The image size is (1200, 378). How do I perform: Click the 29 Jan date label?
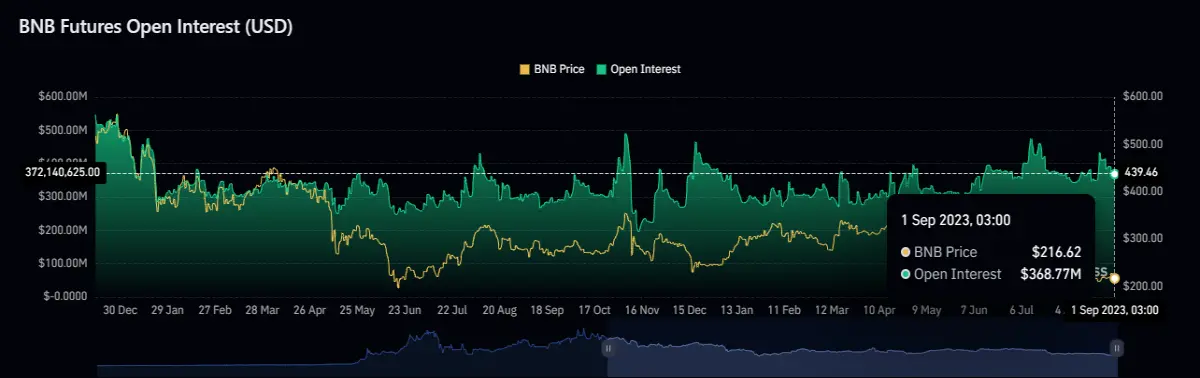167,311
